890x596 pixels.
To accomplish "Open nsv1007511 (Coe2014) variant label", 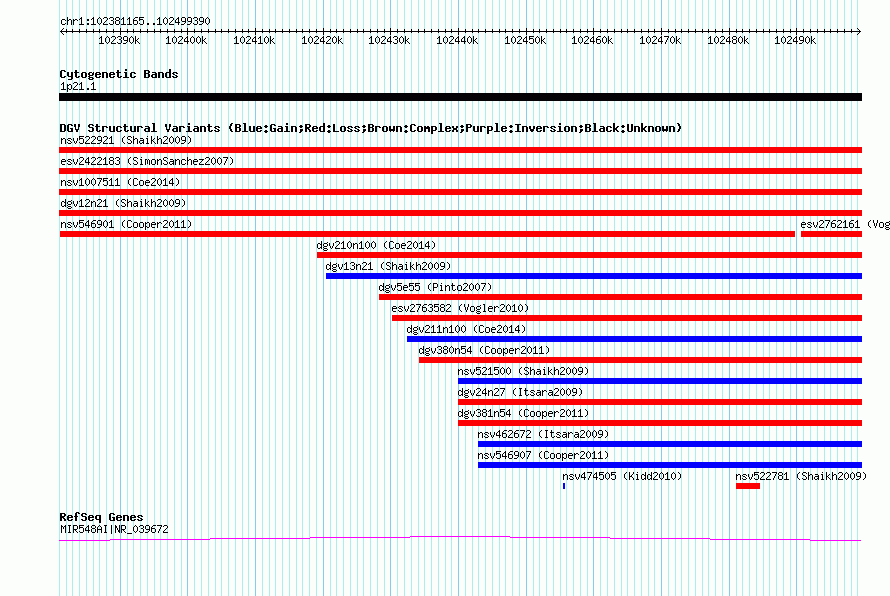I will tap(120, 182).
